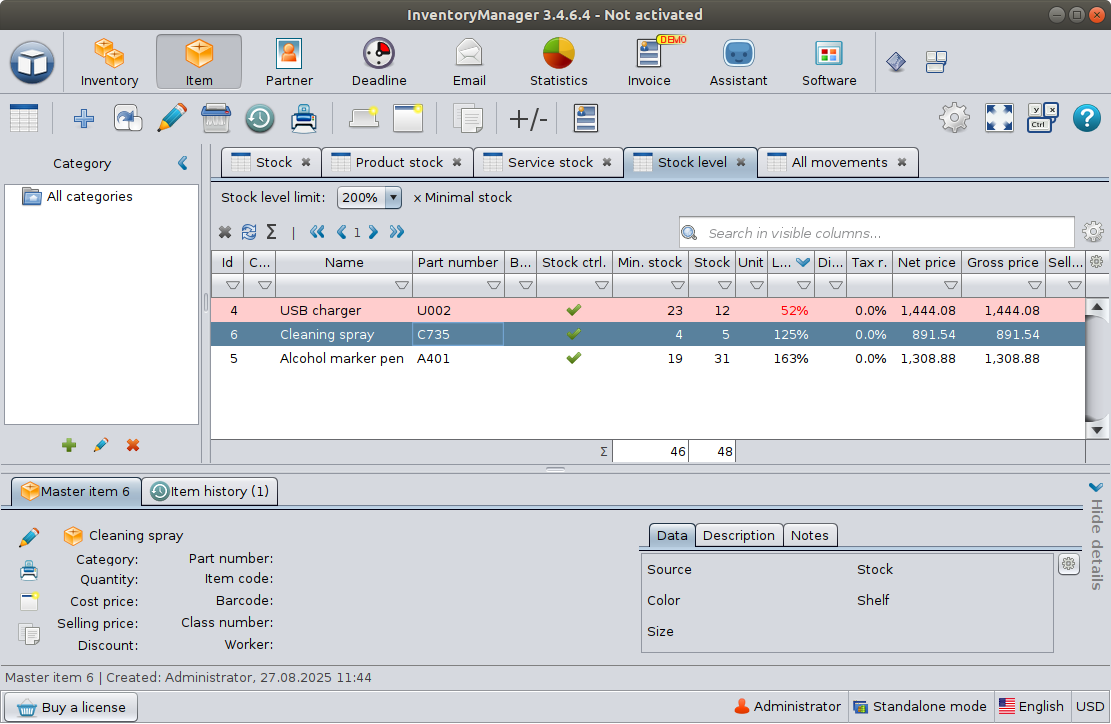Close the Stock level tab
Image resolution: width=1111 pixels, height=724 pixels.
[741, 162]
